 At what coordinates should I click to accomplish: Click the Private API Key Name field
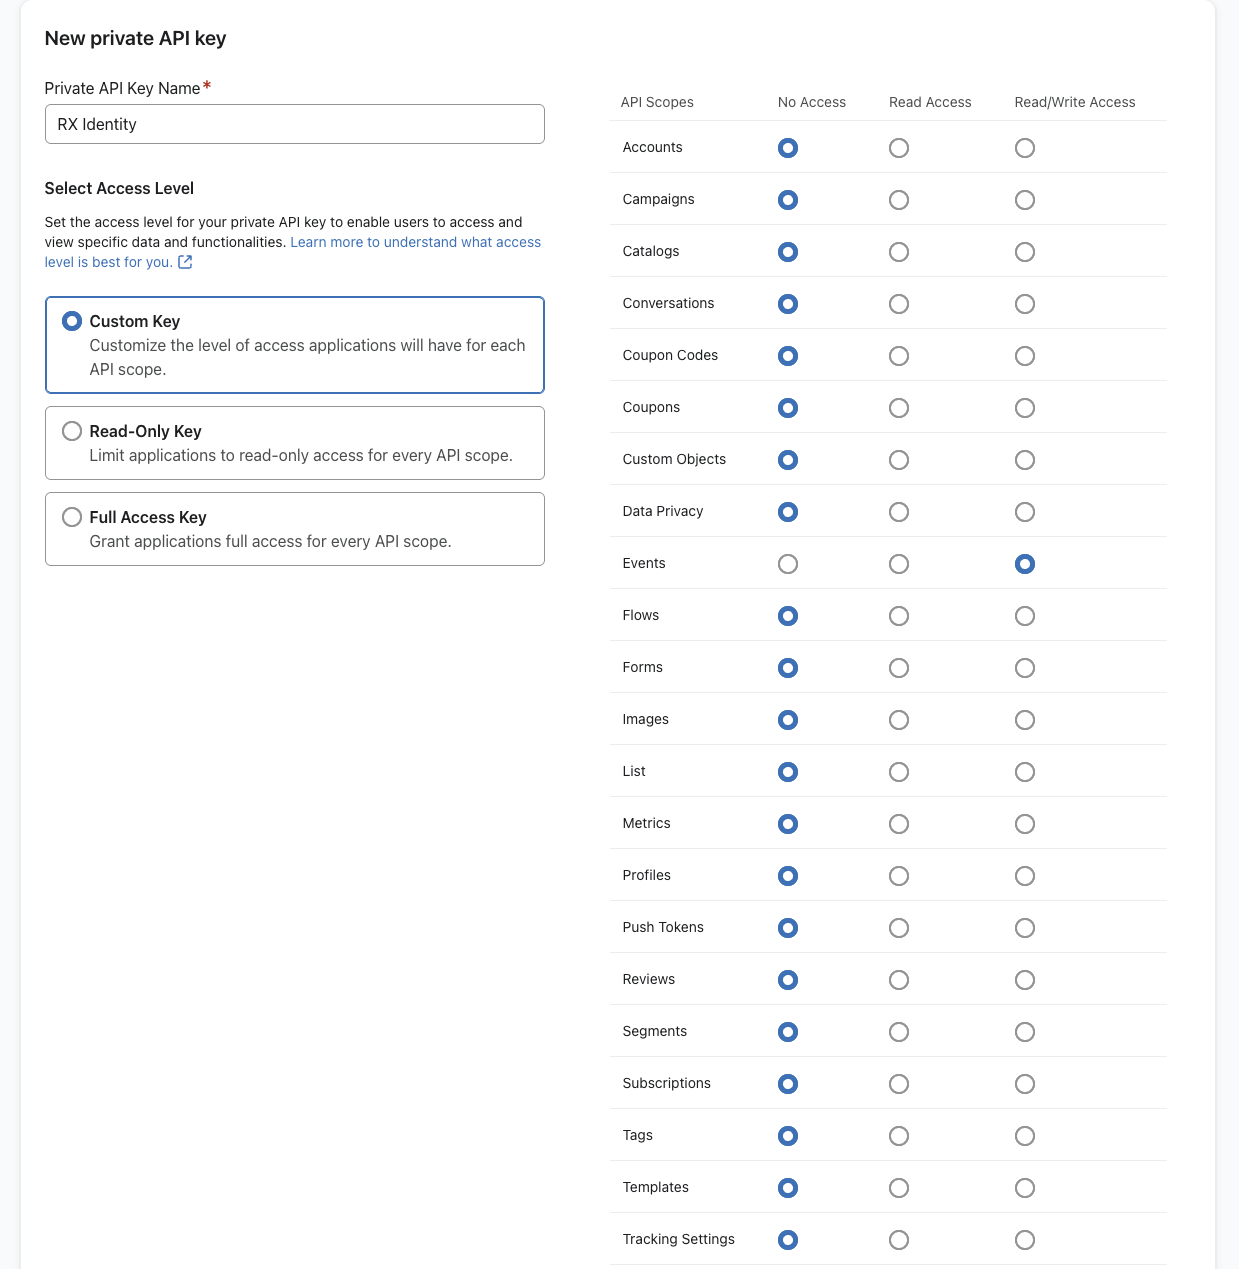[x=294, y=124]
